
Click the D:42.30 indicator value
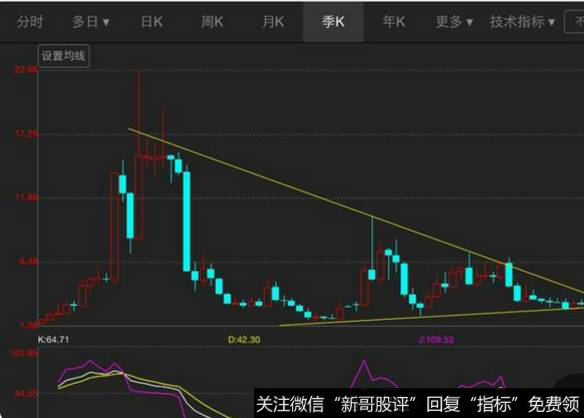coord(244,339)
